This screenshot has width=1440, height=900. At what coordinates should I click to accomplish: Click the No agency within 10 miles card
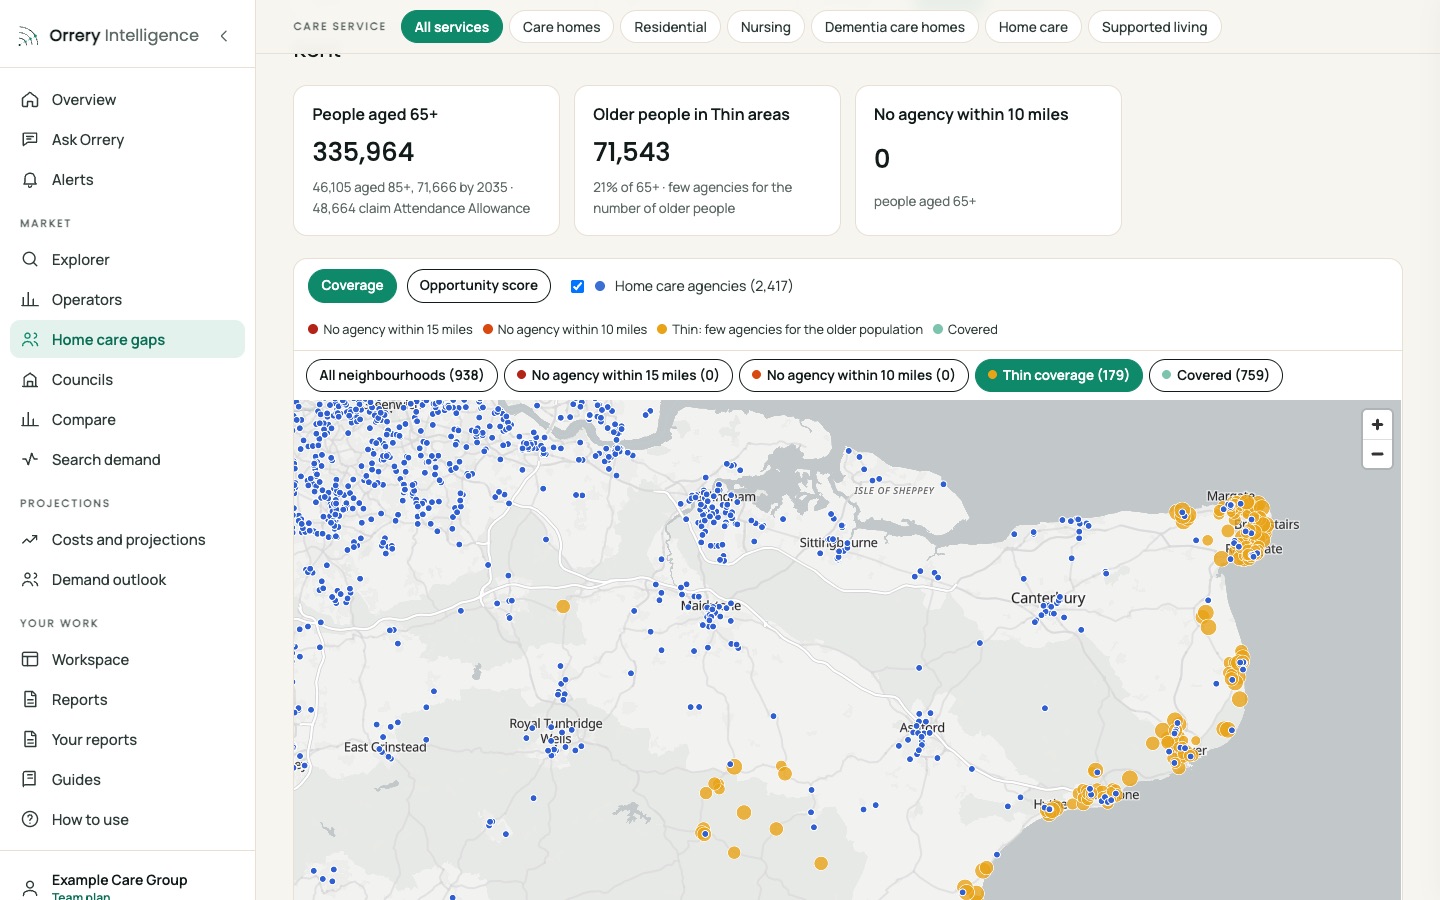click(988, 161)
